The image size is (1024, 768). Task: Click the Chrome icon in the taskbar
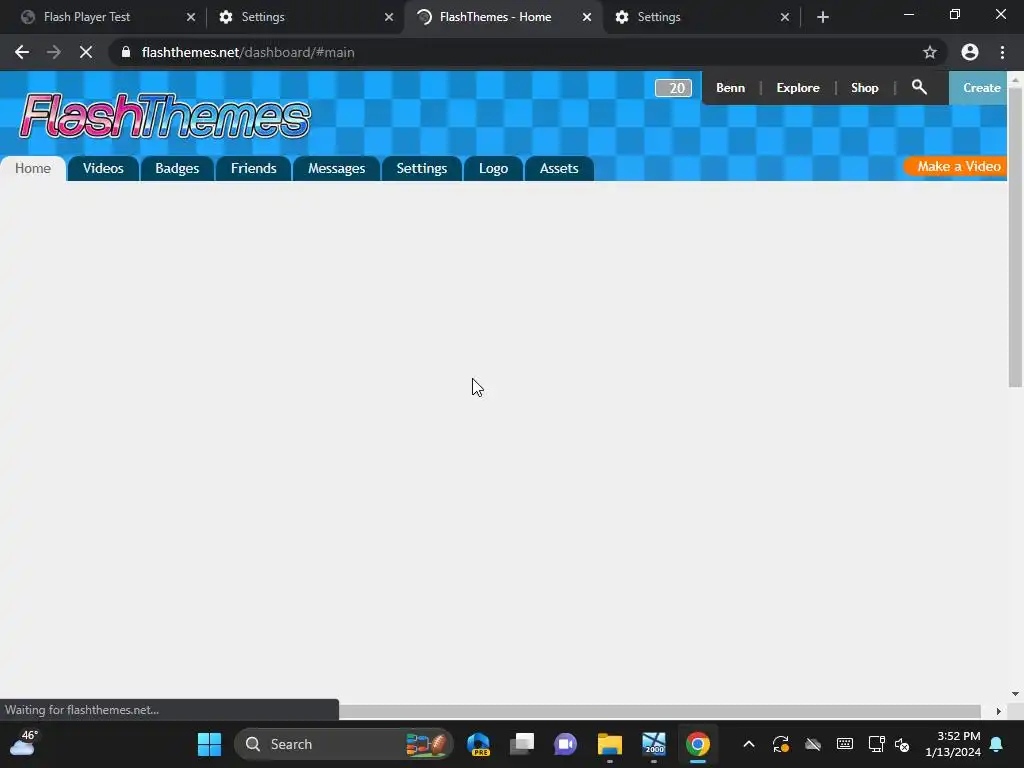697,744
